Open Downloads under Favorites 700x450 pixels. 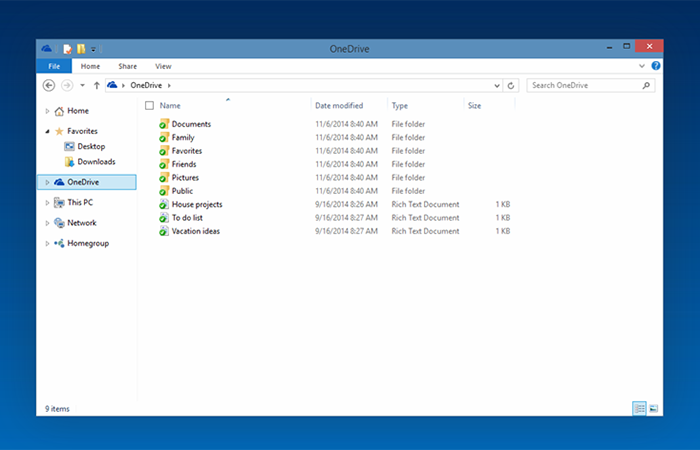click(x=96, y=162)
